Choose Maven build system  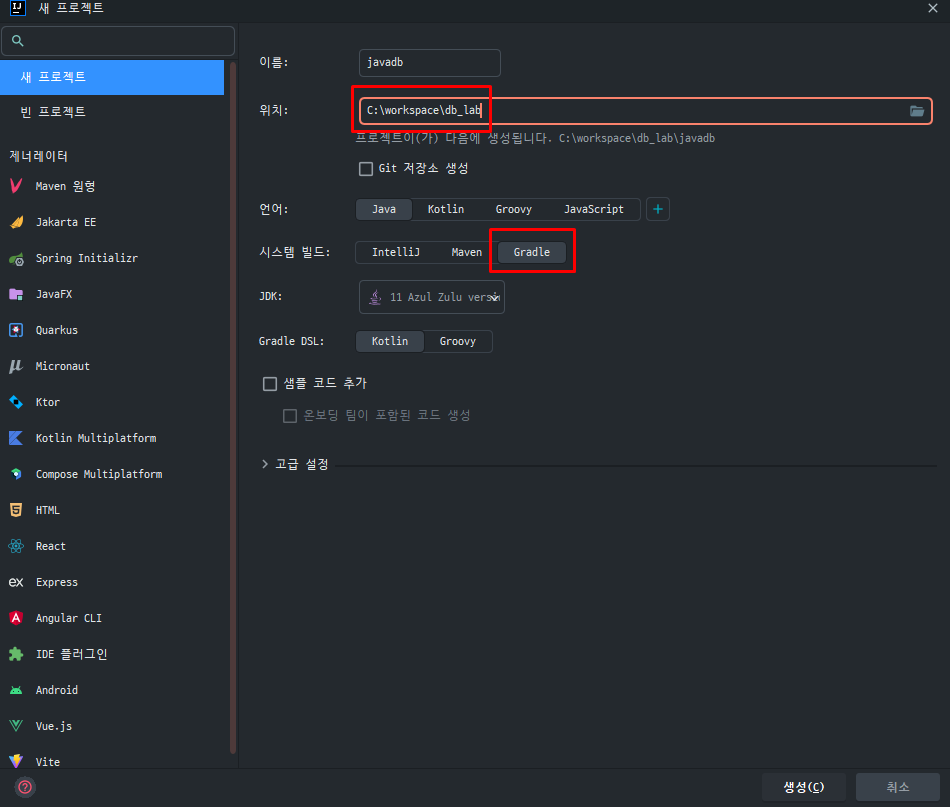click(467, 253)
